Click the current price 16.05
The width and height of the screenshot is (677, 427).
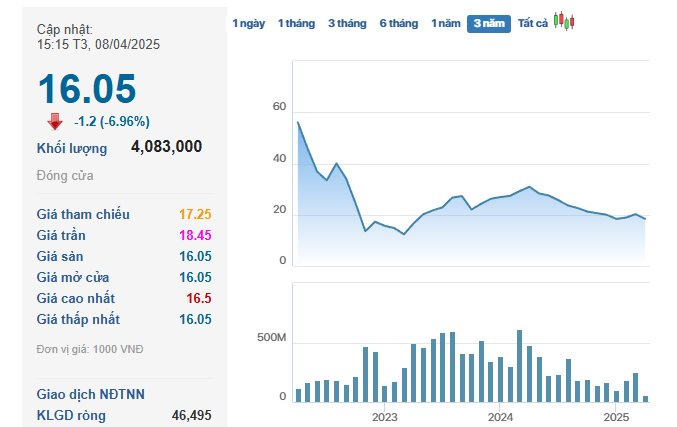[87, 89]
